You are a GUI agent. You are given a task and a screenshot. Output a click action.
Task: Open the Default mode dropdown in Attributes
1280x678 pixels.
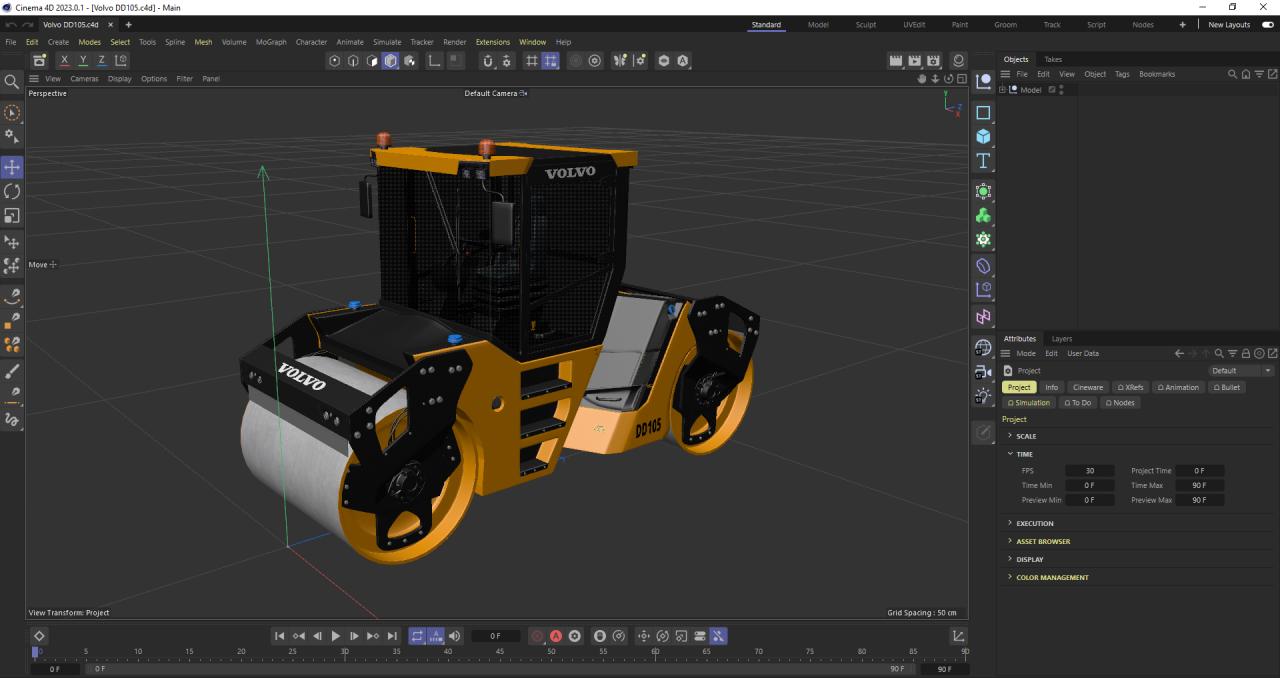tap(1240, 371)
